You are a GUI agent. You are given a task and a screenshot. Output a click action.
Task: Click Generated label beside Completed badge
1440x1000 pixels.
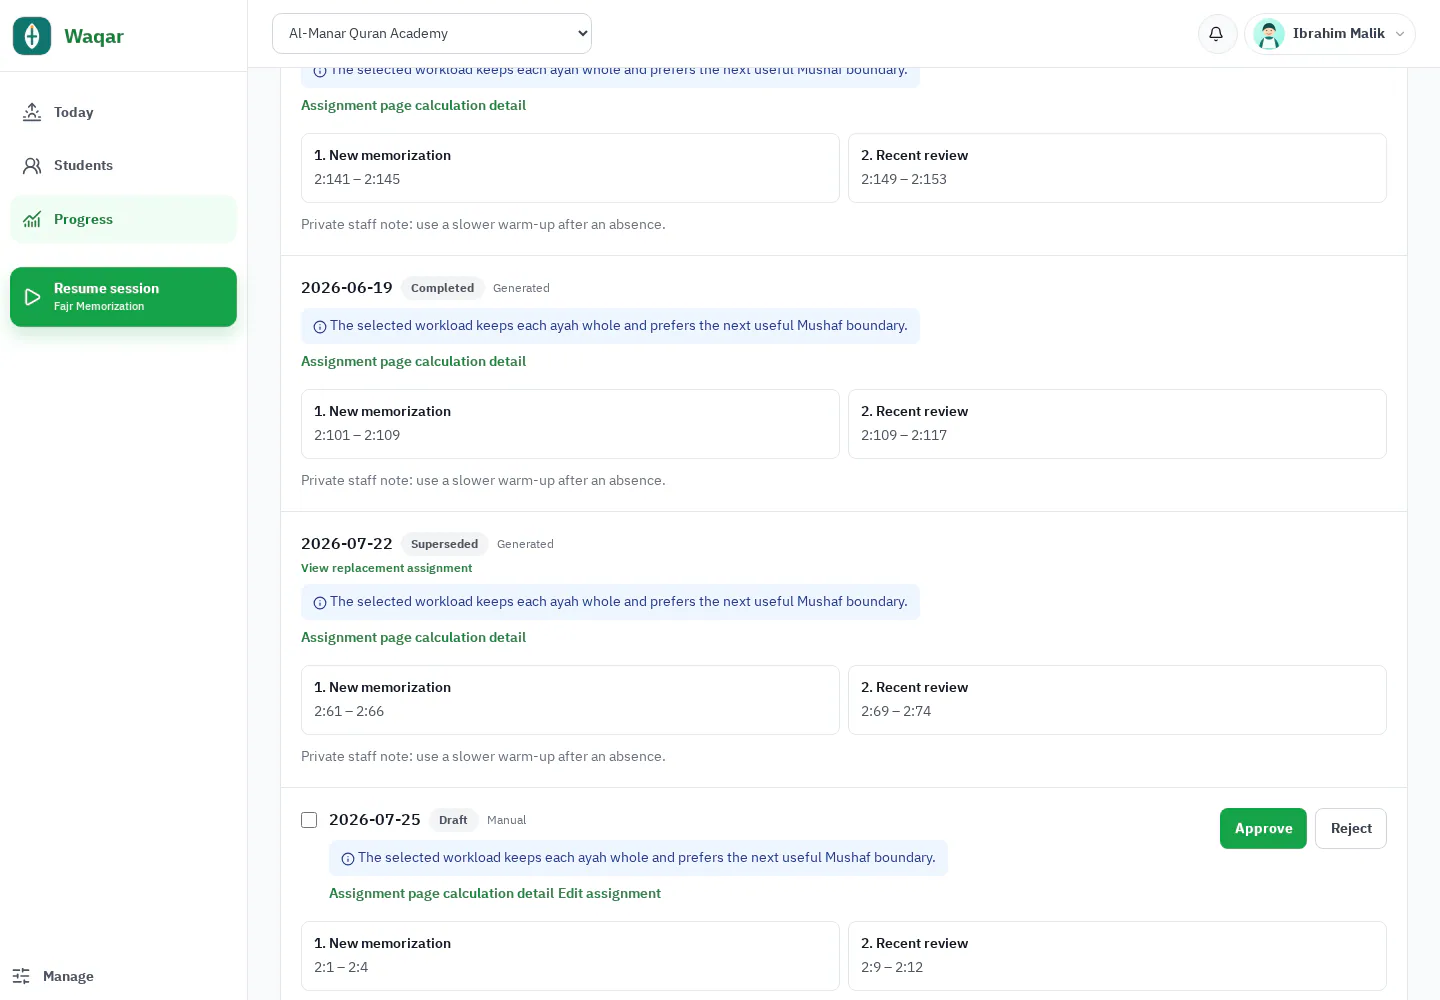tap(521, 288)
